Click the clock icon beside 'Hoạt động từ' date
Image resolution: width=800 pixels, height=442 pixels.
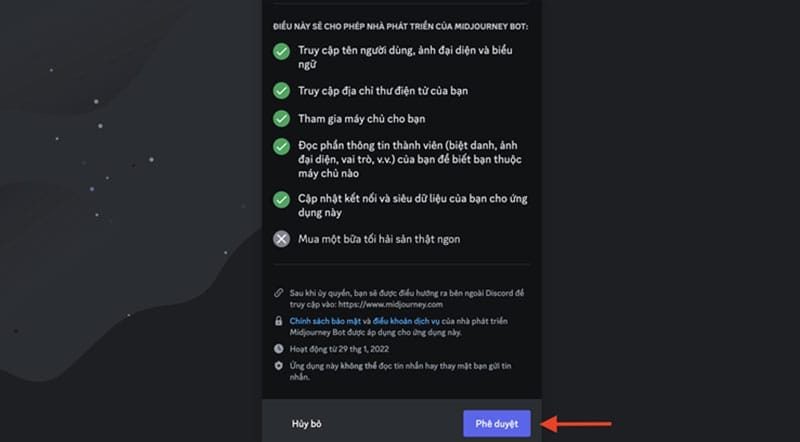(x=279, y=349)
